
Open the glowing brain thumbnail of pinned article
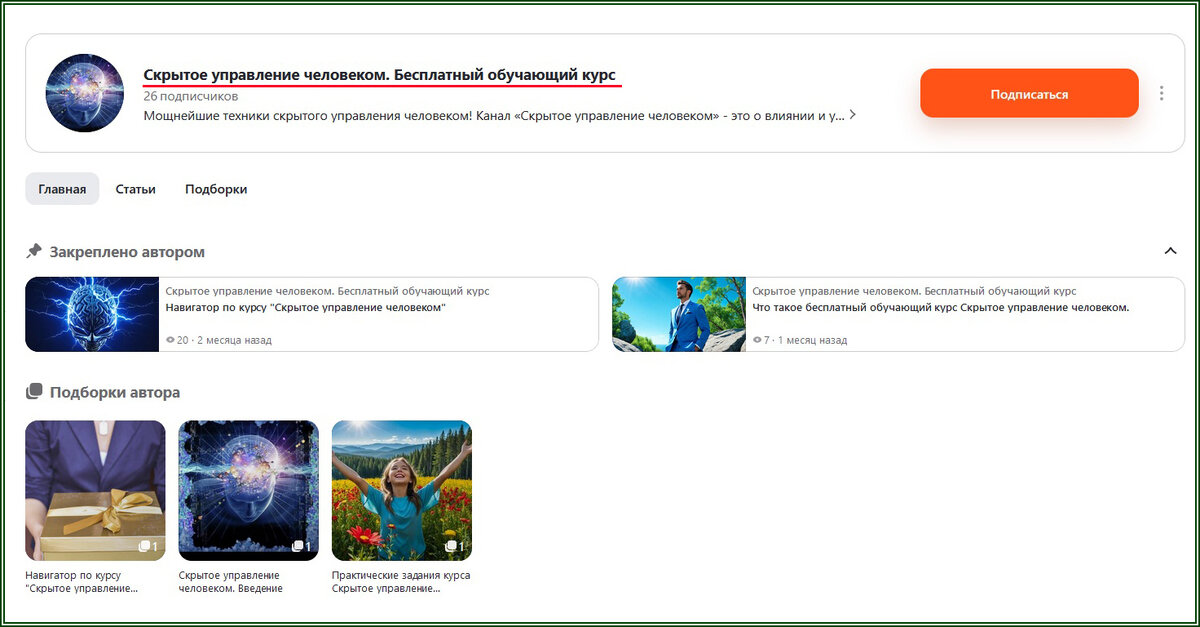[x=92, y=314]
